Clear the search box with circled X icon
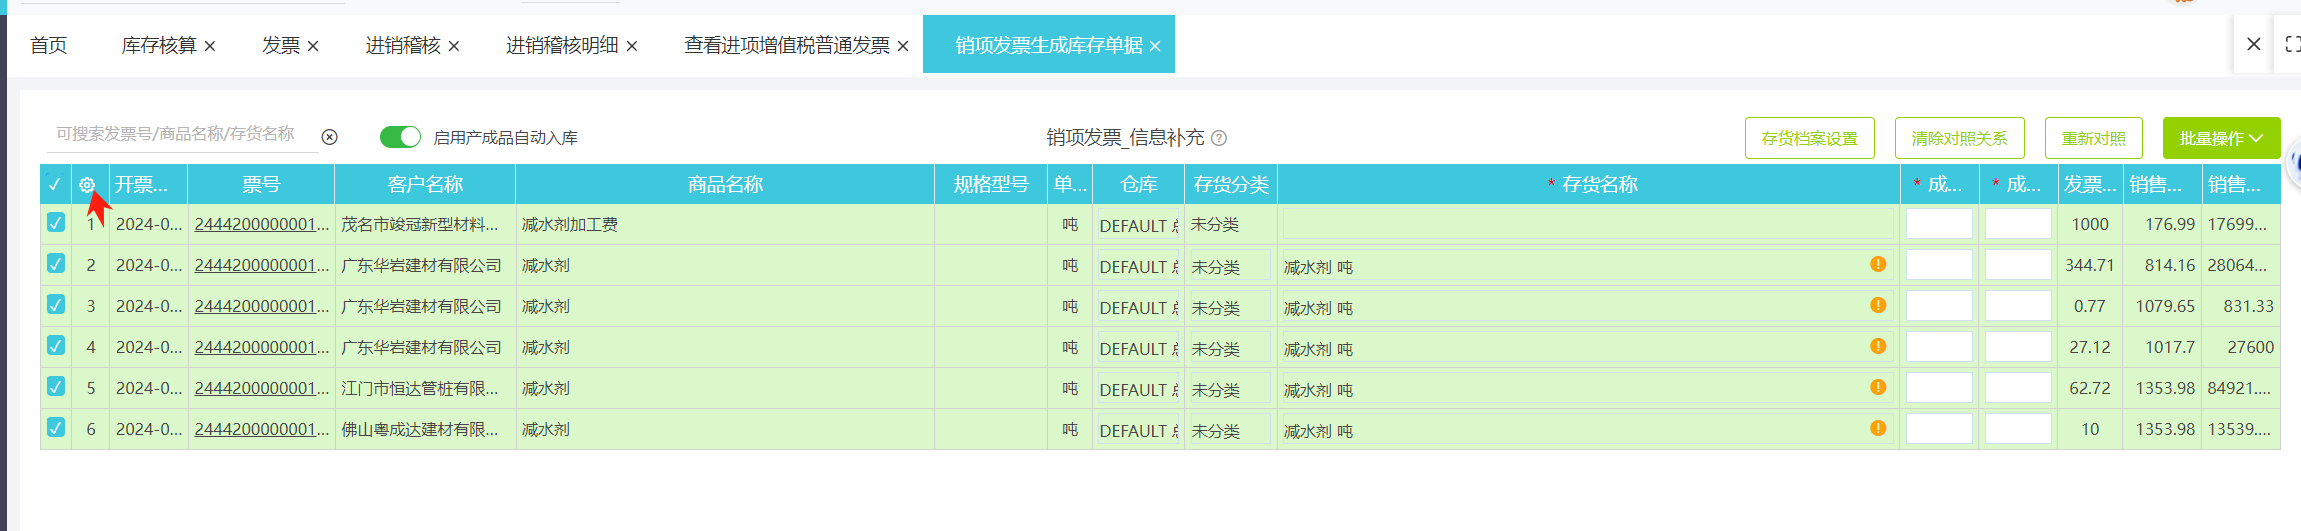2301x531 pixels. click(x=330, y=137)
